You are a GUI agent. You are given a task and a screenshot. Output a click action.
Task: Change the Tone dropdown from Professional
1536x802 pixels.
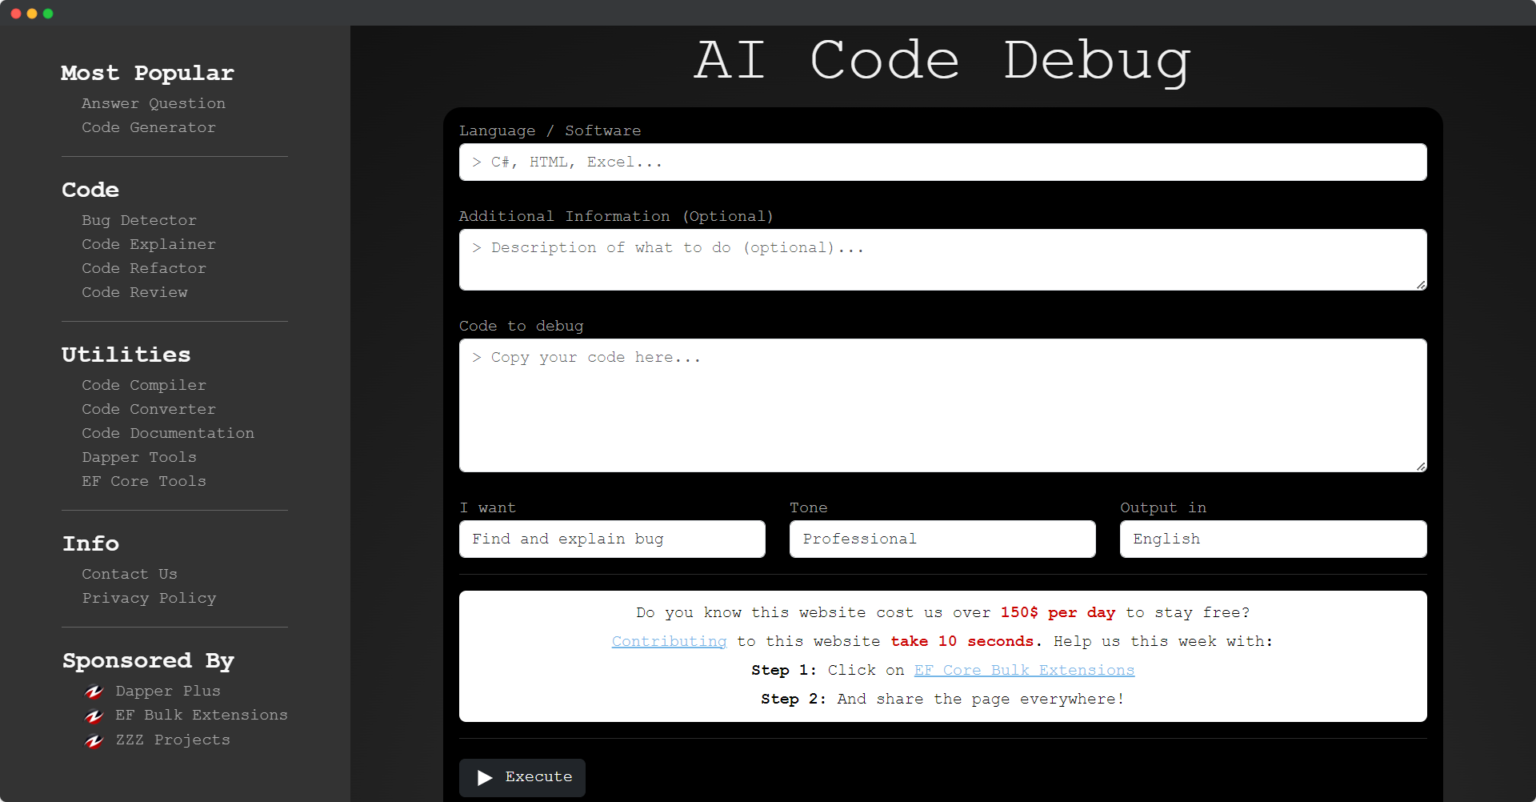pyautogui.click(x=941, y=539)
